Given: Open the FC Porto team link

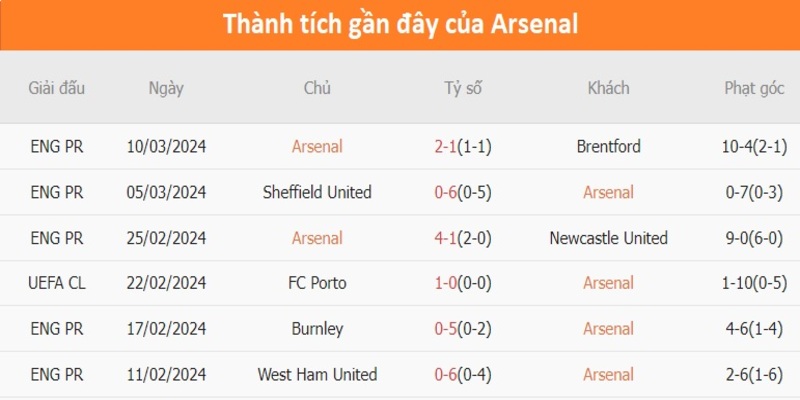Looking at the screenshot, I should click(317, 283).
